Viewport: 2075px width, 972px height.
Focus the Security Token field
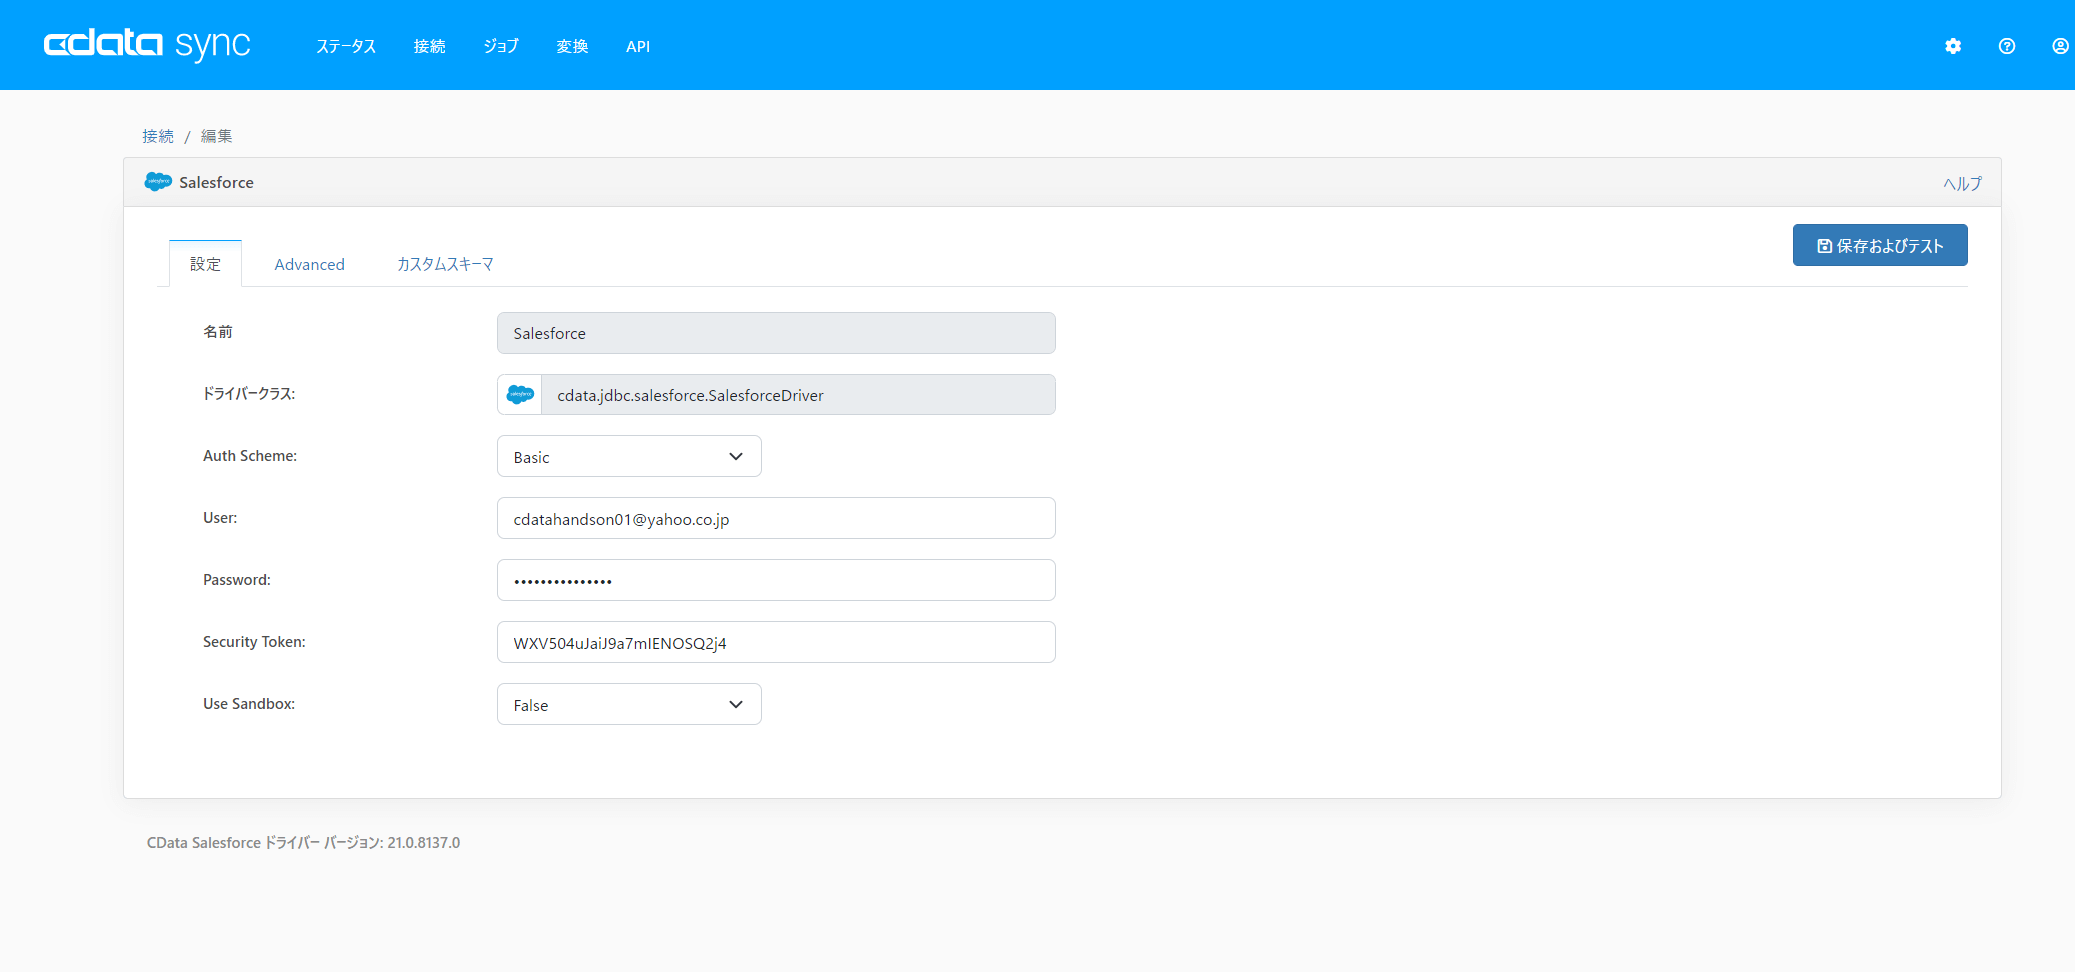776,643
